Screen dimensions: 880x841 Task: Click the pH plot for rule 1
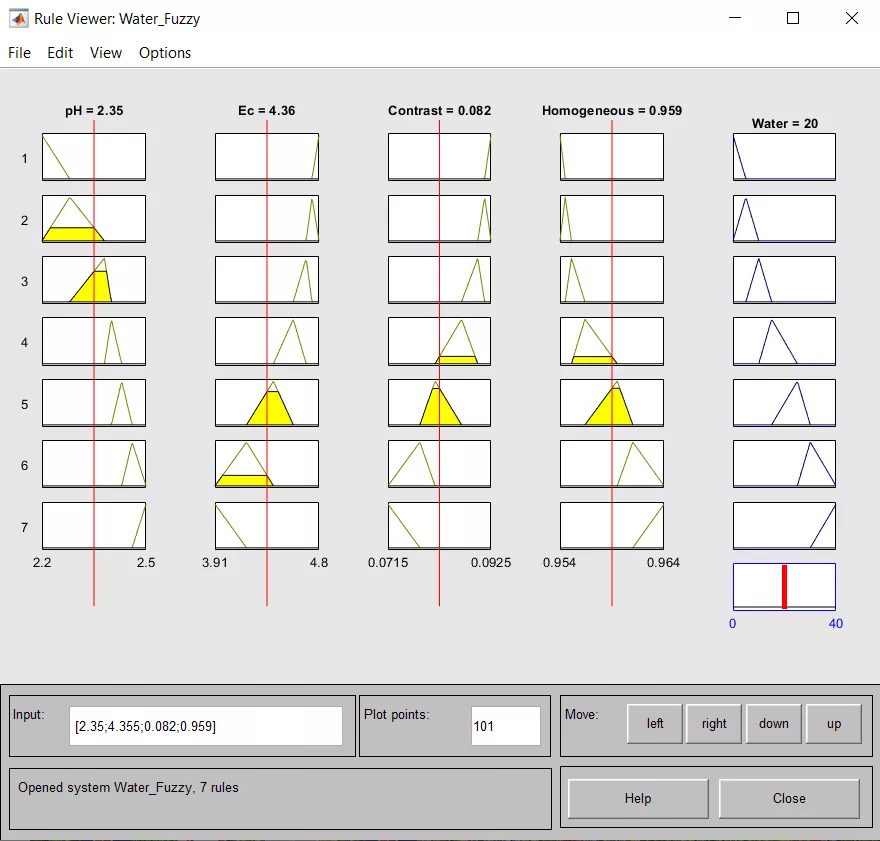pos(94,157)
